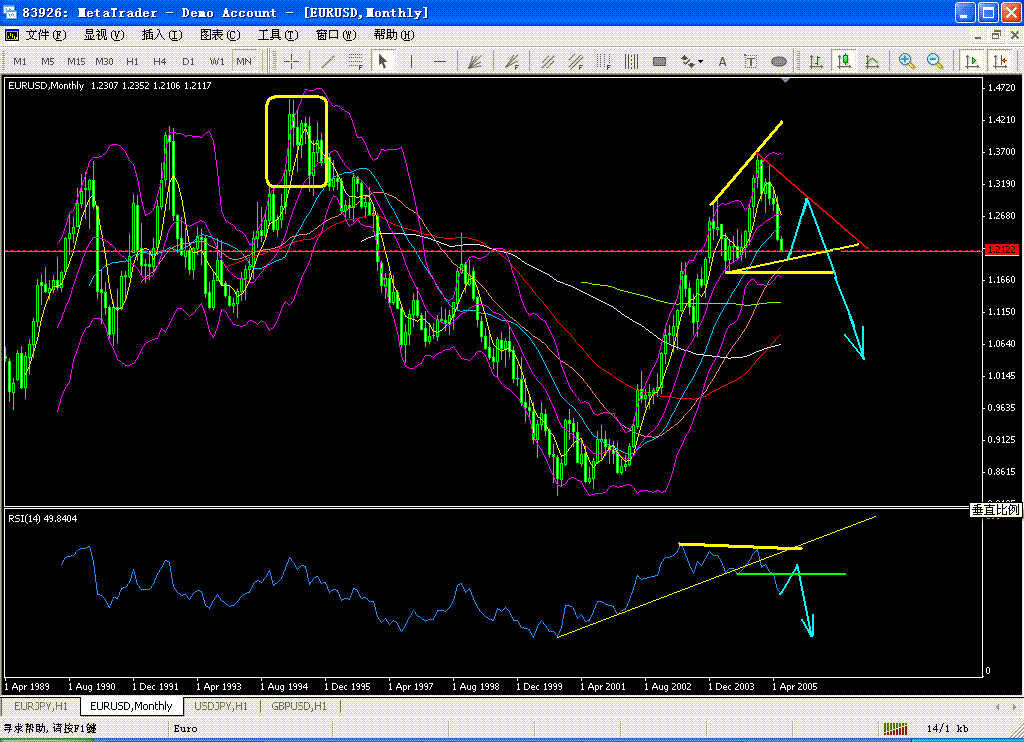
Task: Choose the rectangle shape tool
Action: (x=660, y=62)
